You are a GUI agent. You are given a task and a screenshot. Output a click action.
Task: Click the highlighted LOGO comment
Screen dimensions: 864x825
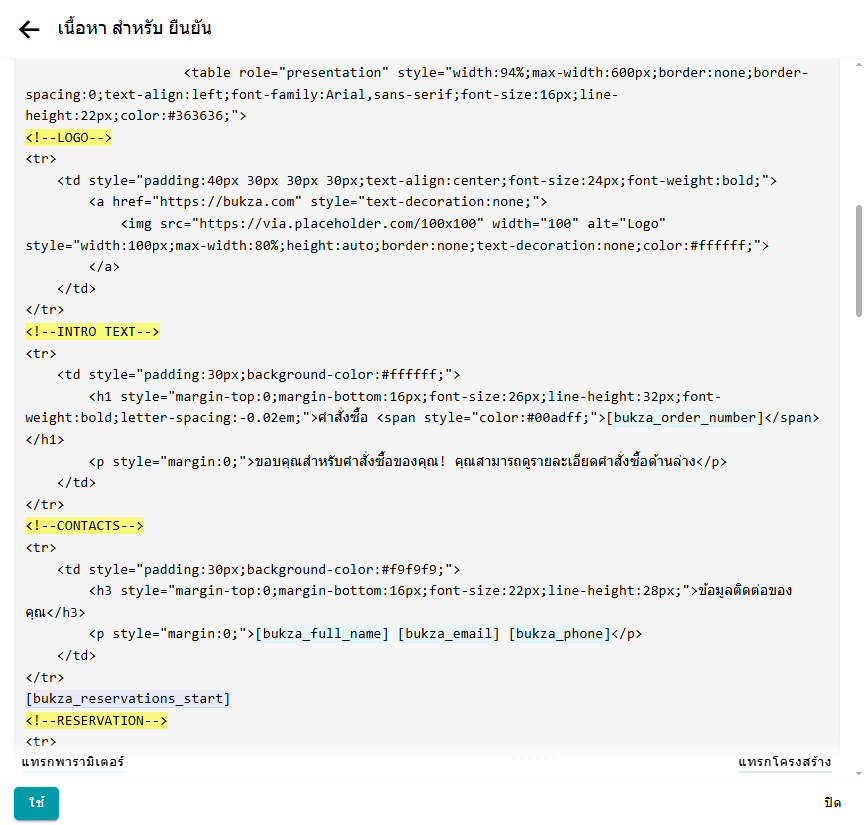point(69,138)
